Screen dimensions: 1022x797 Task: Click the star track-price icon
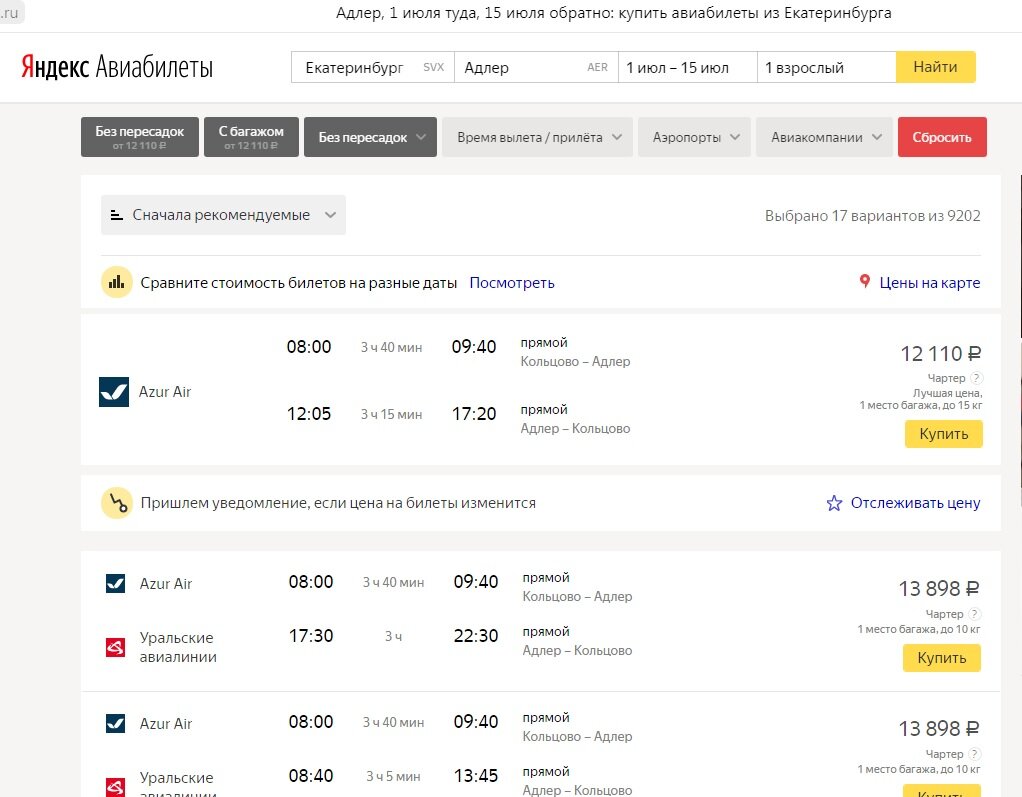pyautogui.click(x=834, y=503)
